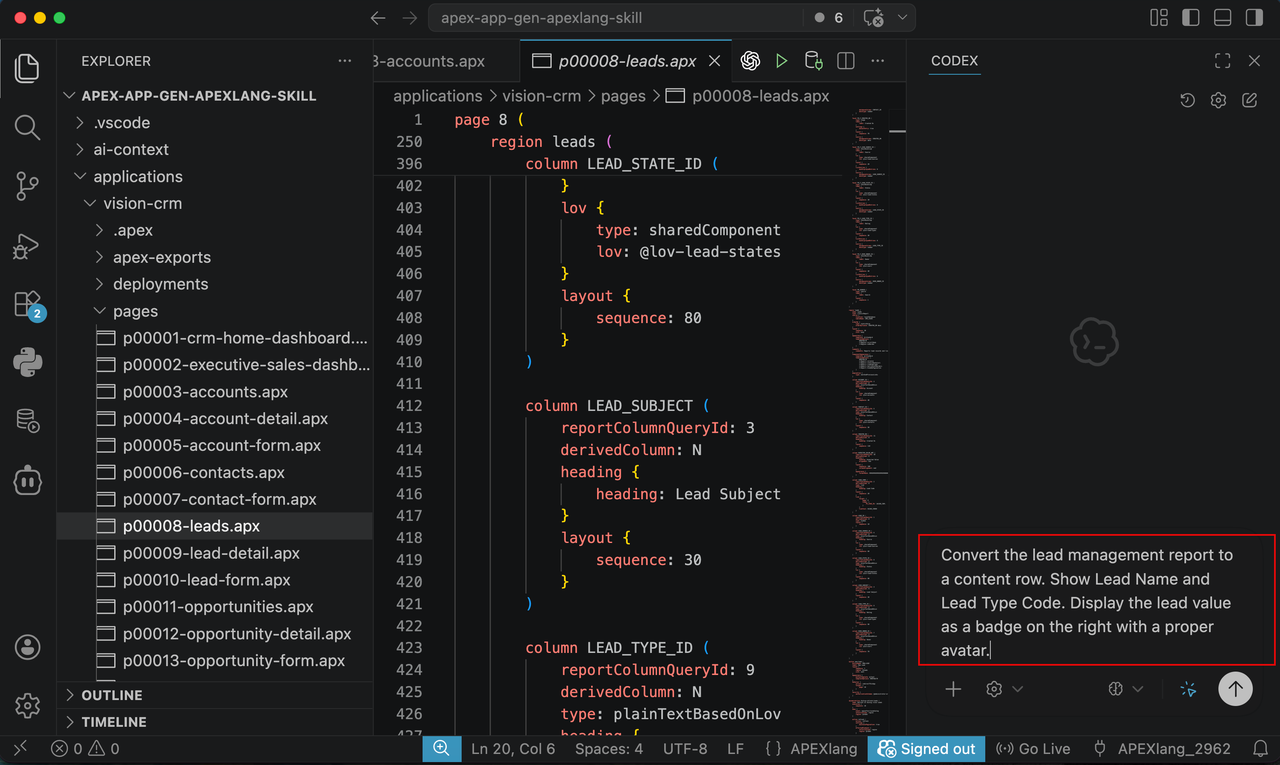Select the p00008-leads.apx editor tab
1280x765 pixels.
(x=627, y=61)
